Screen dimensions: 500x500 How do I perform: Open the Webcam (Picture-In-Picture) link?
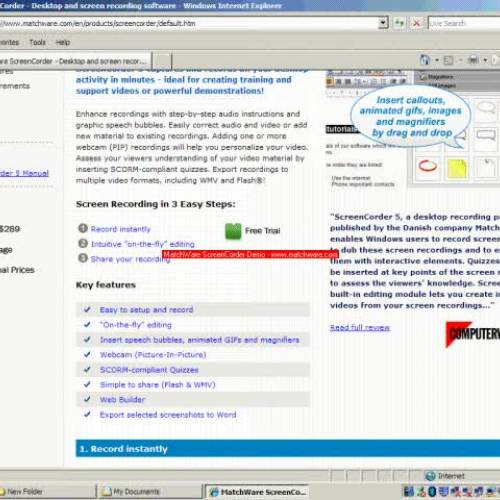(153, 355)
